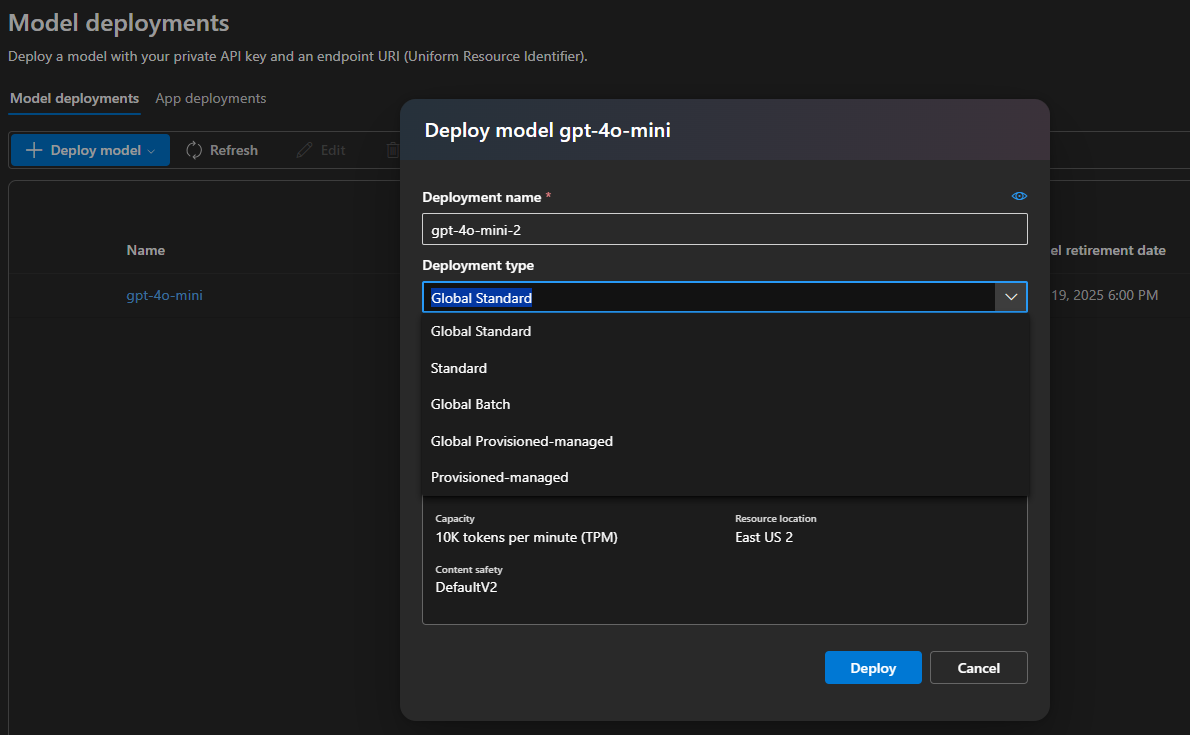This screenshot has width=1190, height=735.
Task: Switch to the Model deployments tab
Action: [74, 99]
